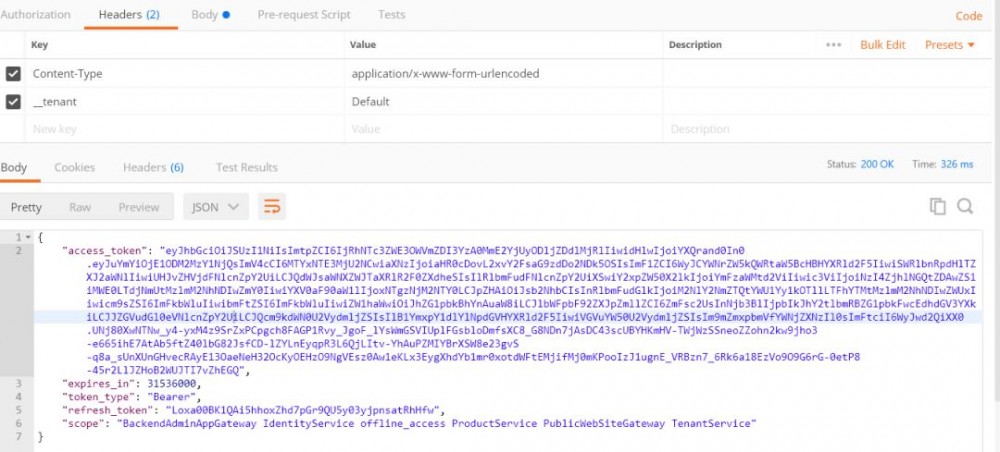View response Headers (6) tab

click(x=153, y=167)
